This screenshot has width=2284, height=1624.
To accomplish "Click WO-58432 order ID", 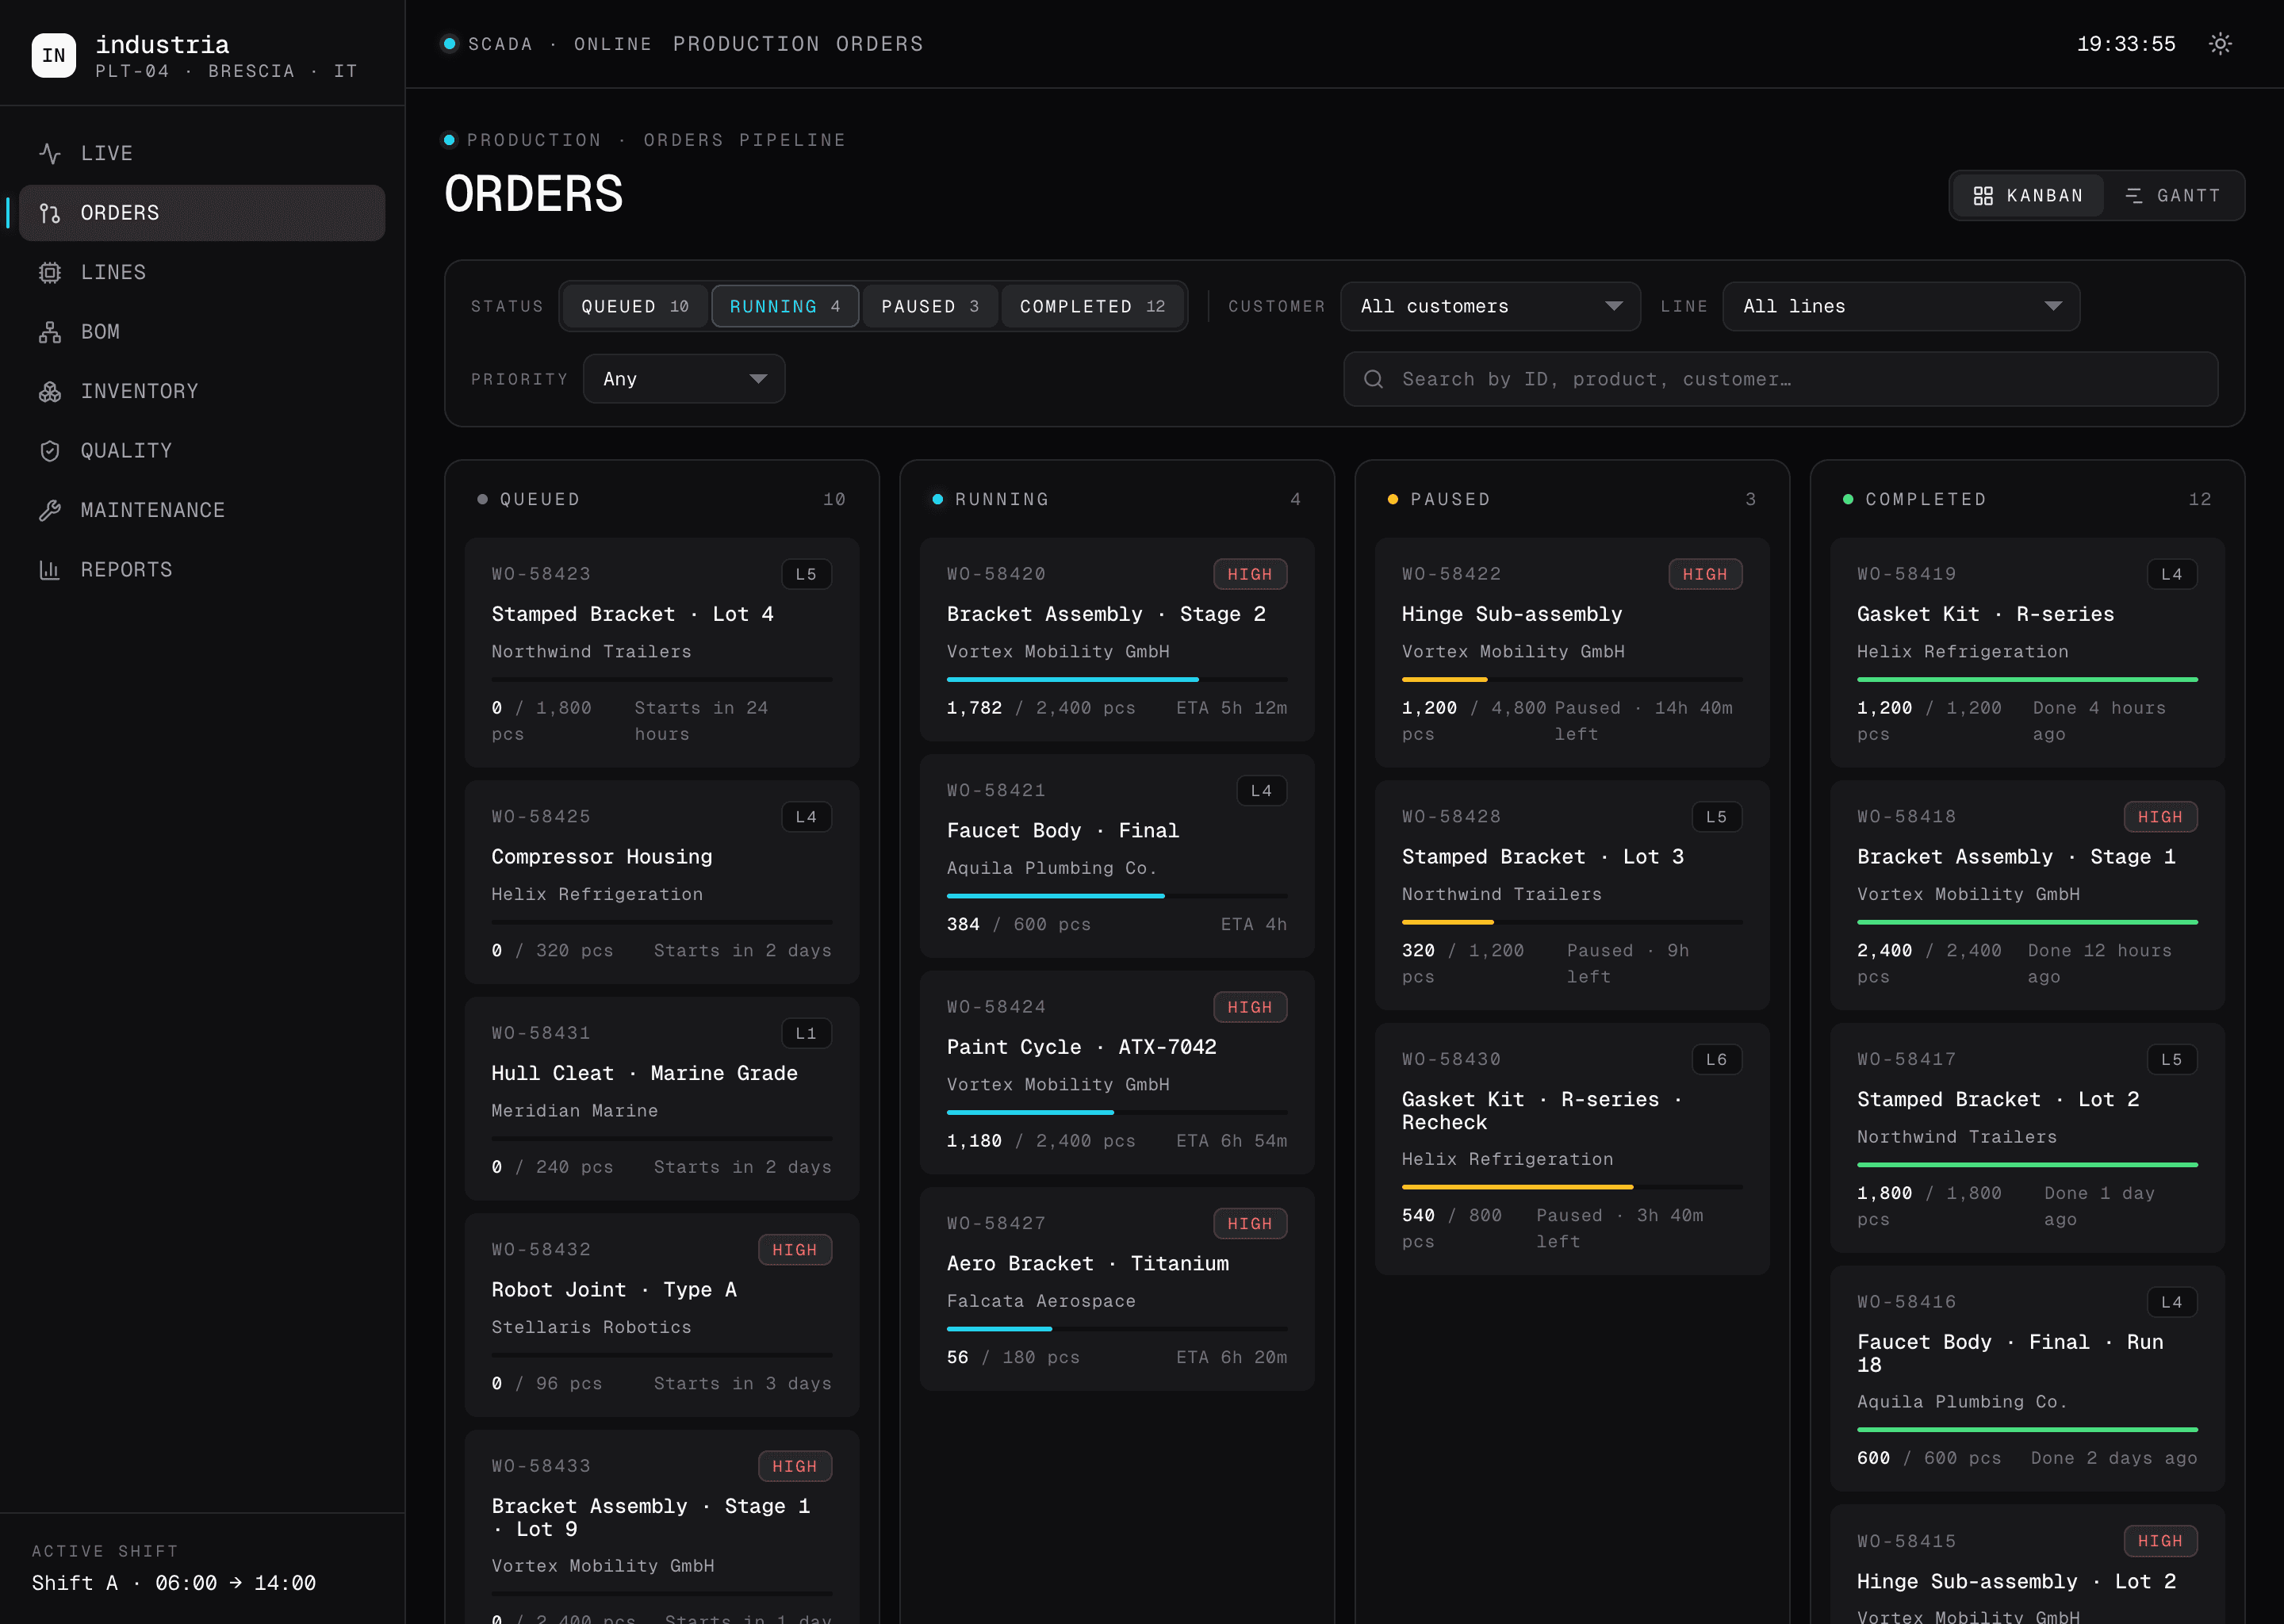I will [x=541, y=1250].
